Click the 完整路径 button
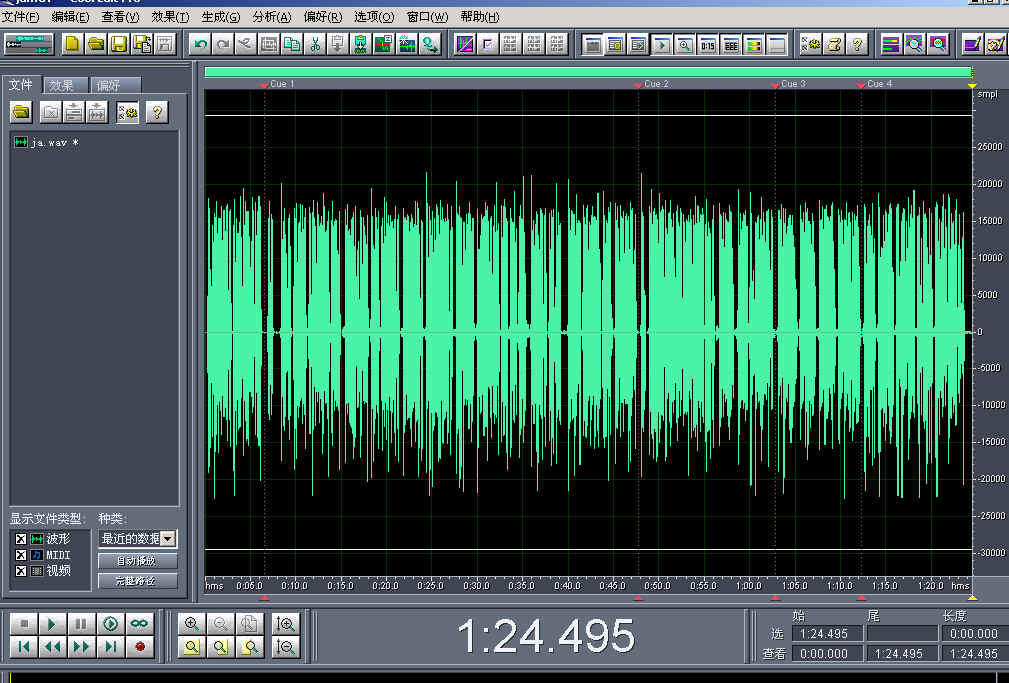Viewport: 1009px width, 683px height. point(137,581)
